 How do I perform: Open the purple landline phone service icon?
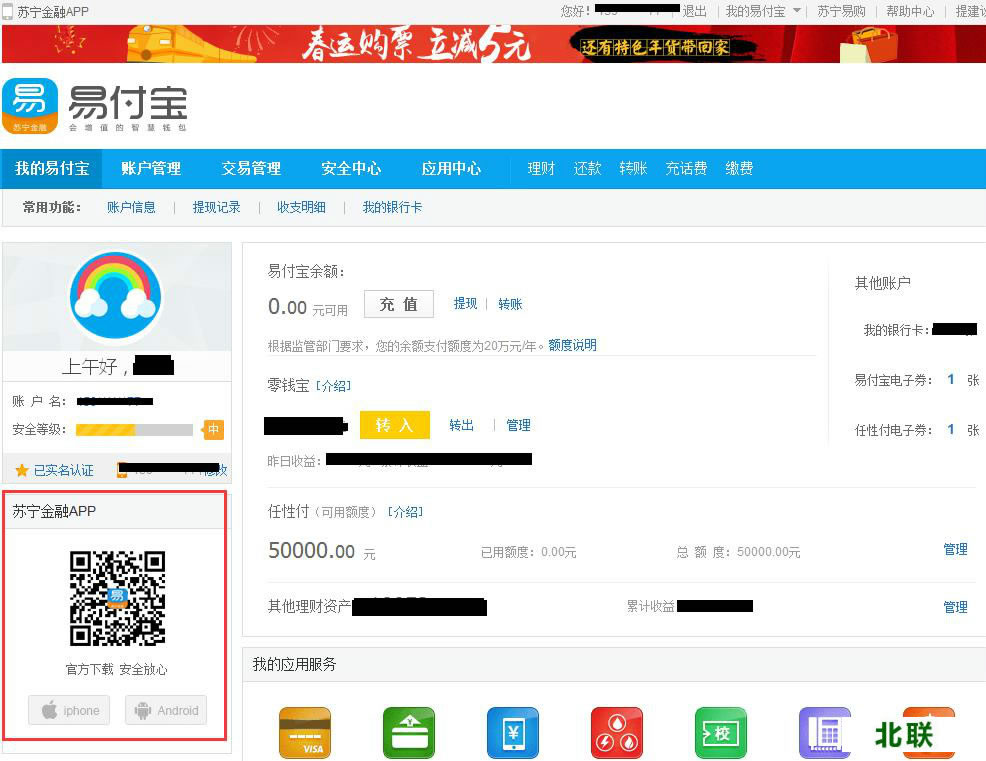pos(824,733)
